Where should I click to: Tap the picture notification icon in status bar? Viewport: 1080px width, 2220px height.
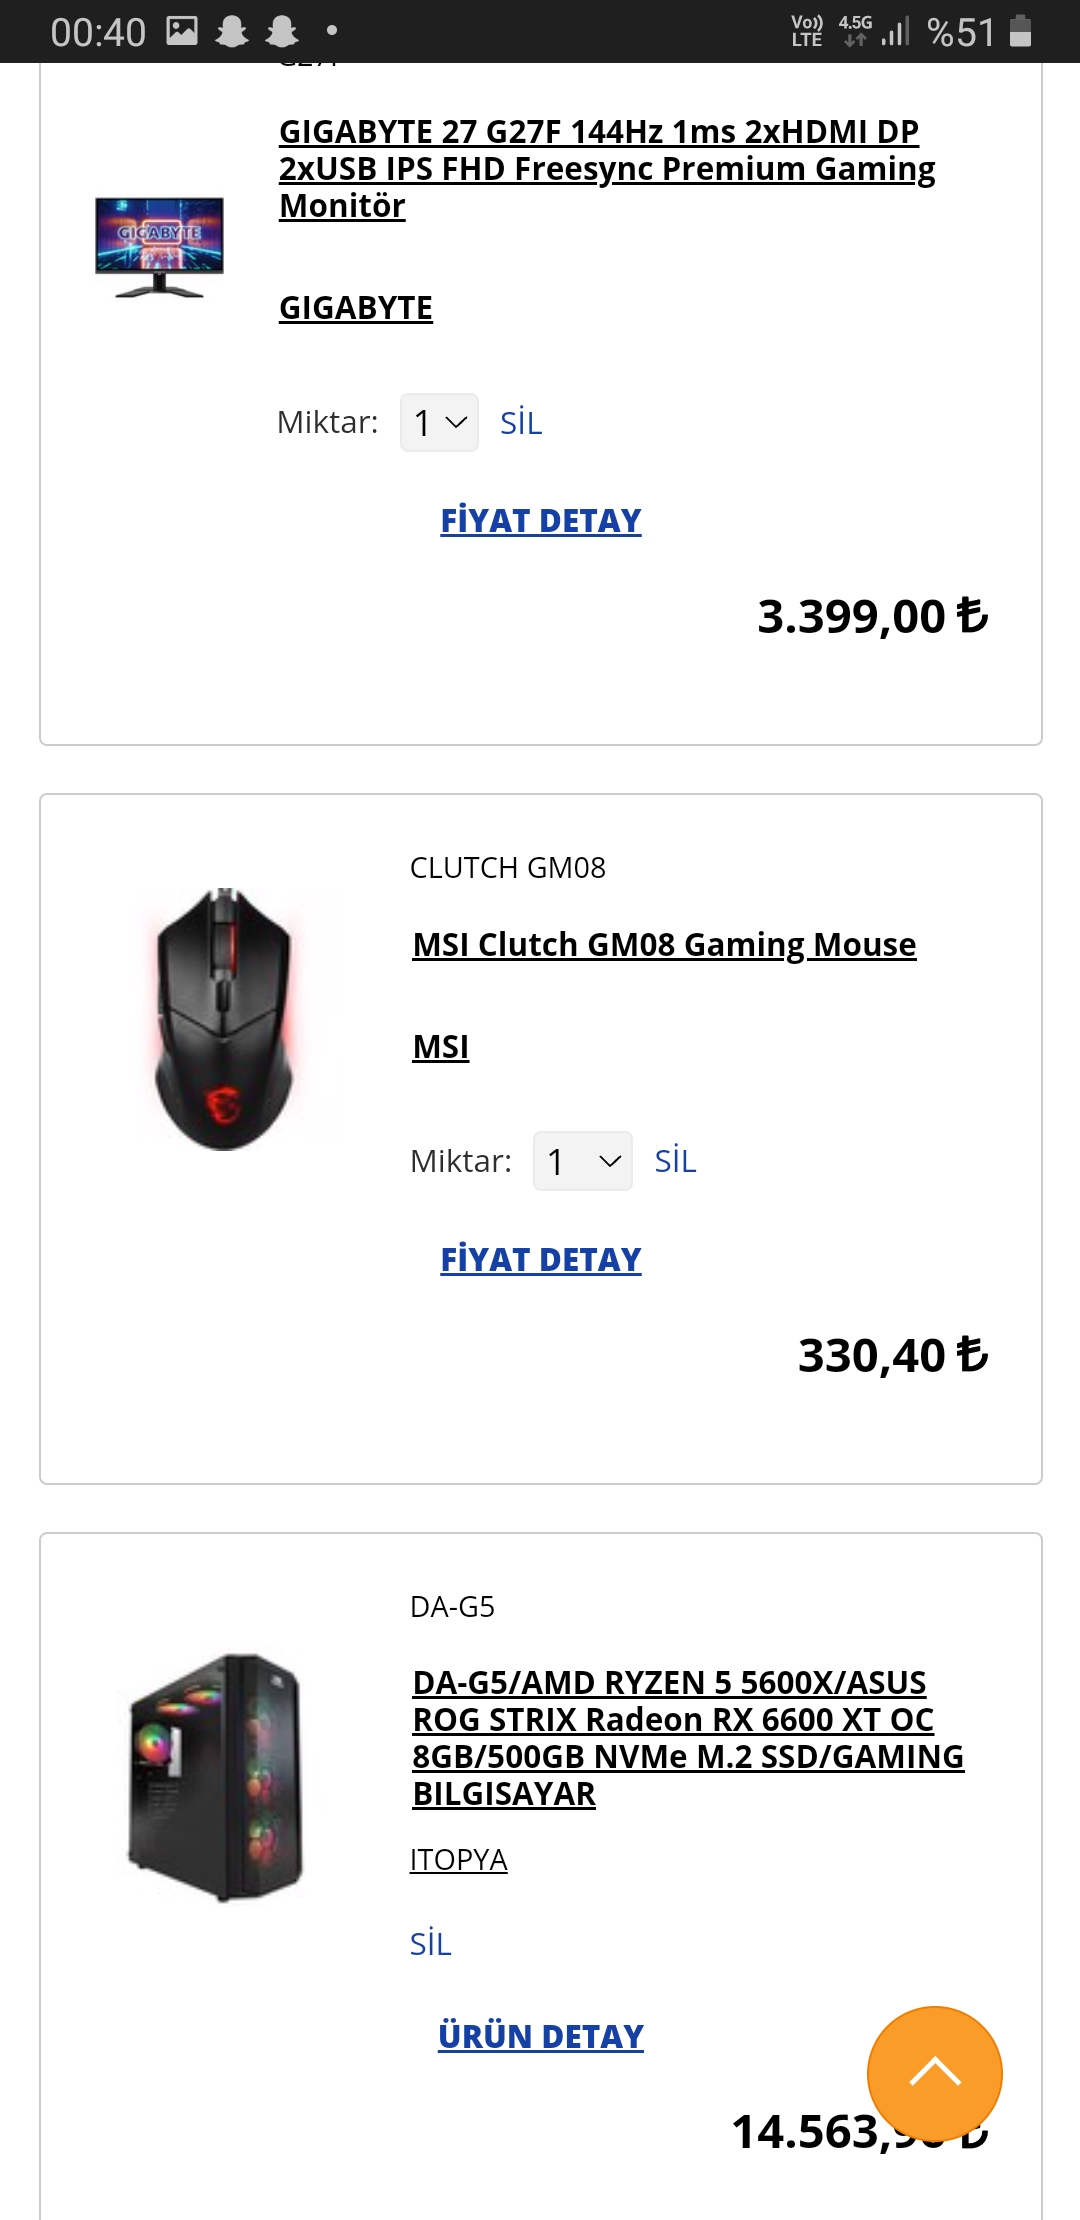pyautogui.click(x=181, y=31)
